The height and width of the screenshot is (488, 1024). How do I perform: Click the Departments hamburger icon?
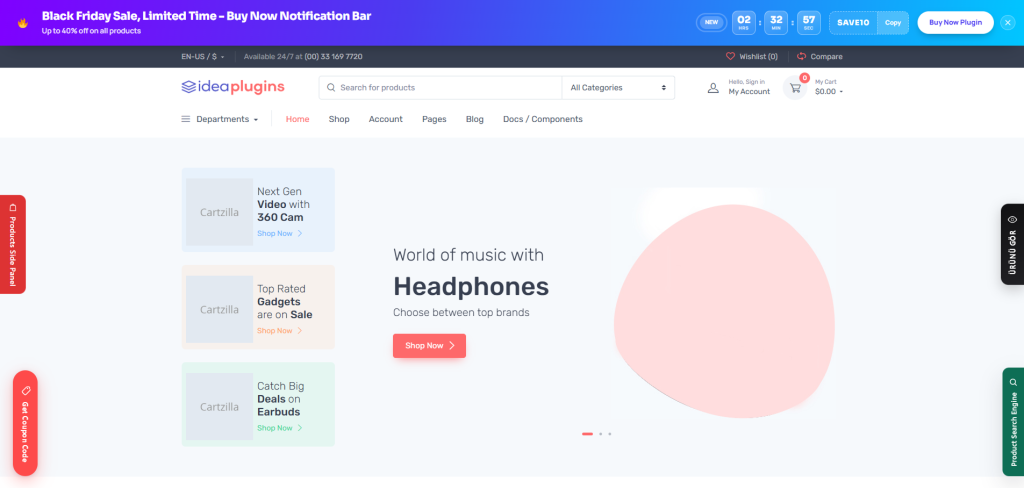click(x=185, y=119)
